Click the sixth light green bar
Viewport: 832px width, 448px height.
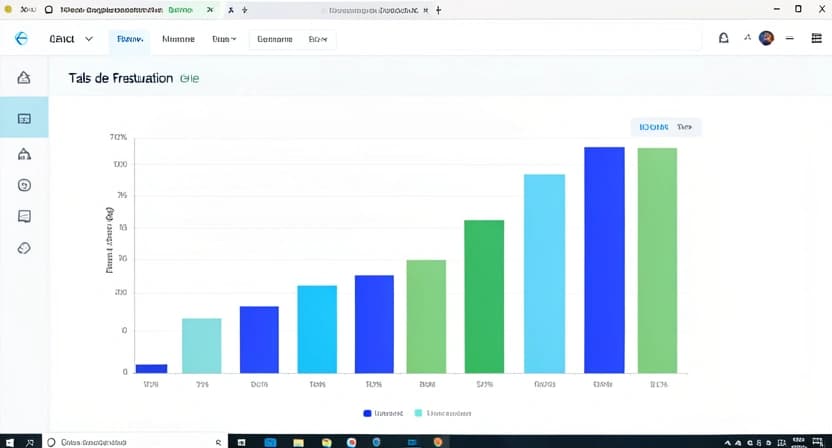click(x=426, y=316)
